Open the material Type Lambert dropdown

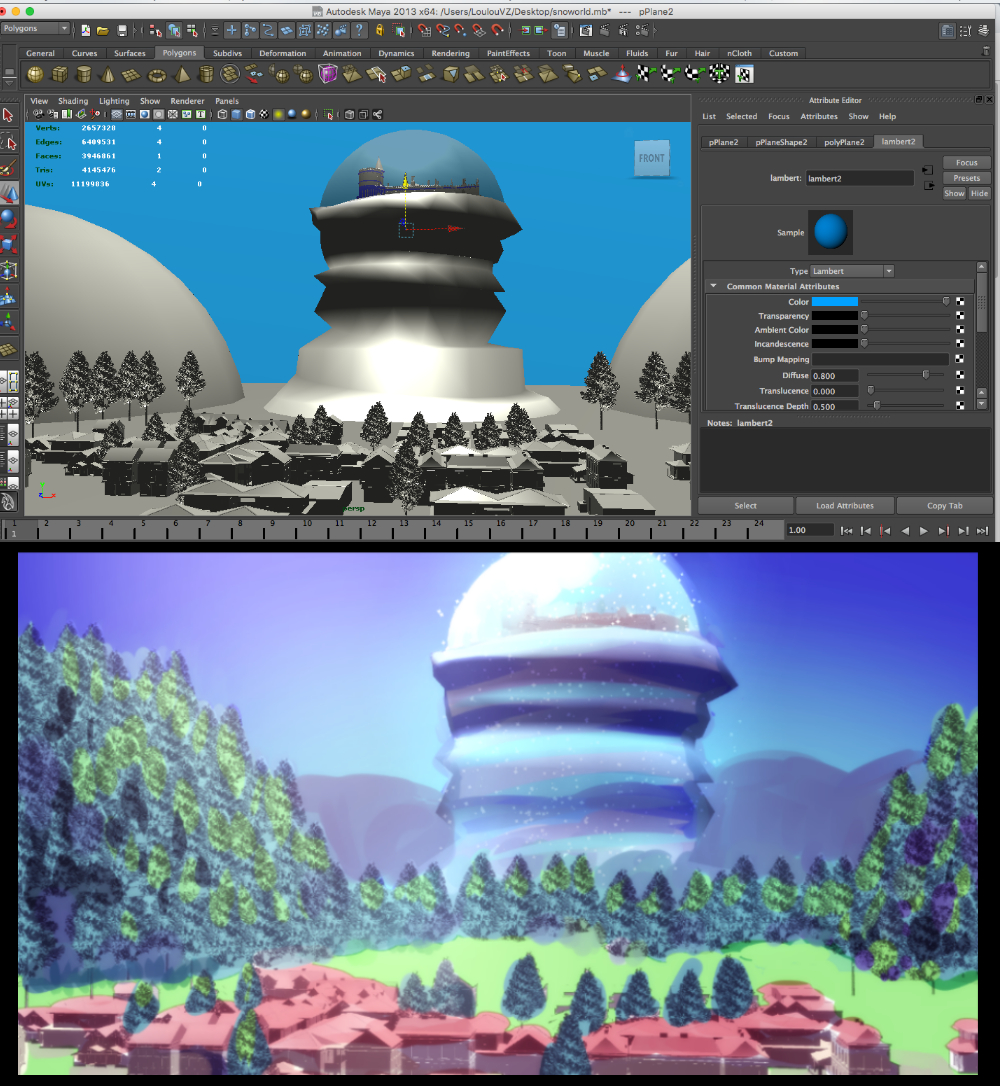click(851, 271)
